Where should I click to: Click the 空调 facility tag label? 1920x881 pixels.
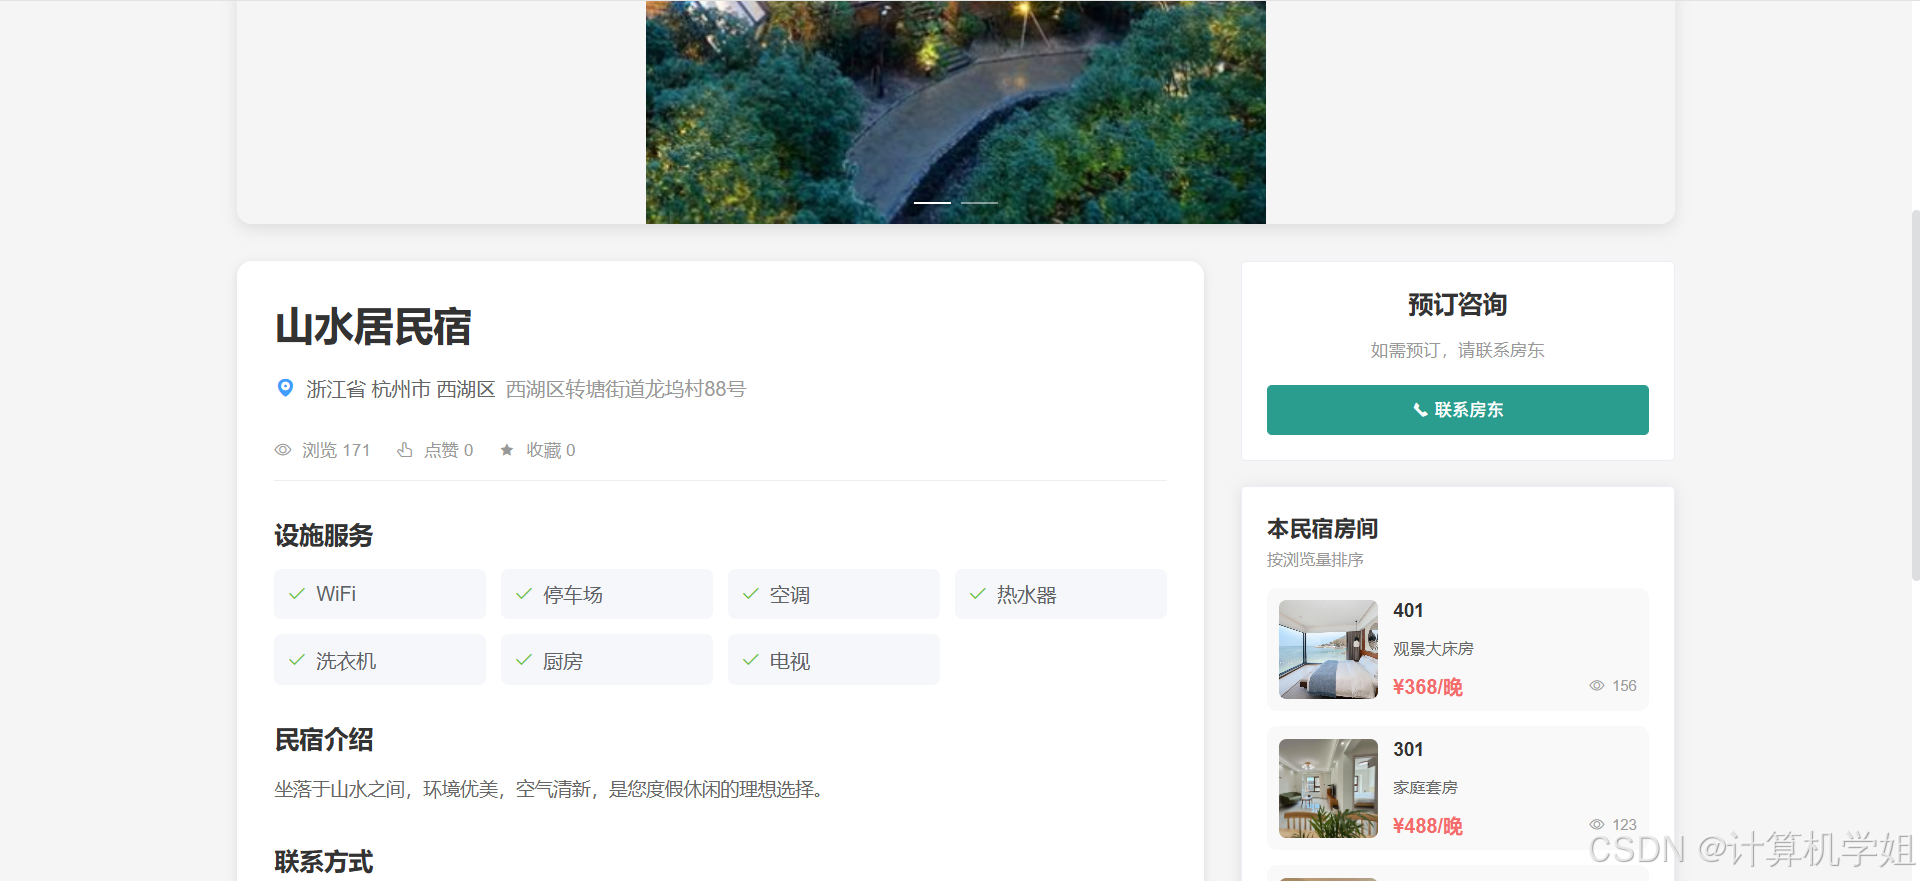[x=790, y=595]
